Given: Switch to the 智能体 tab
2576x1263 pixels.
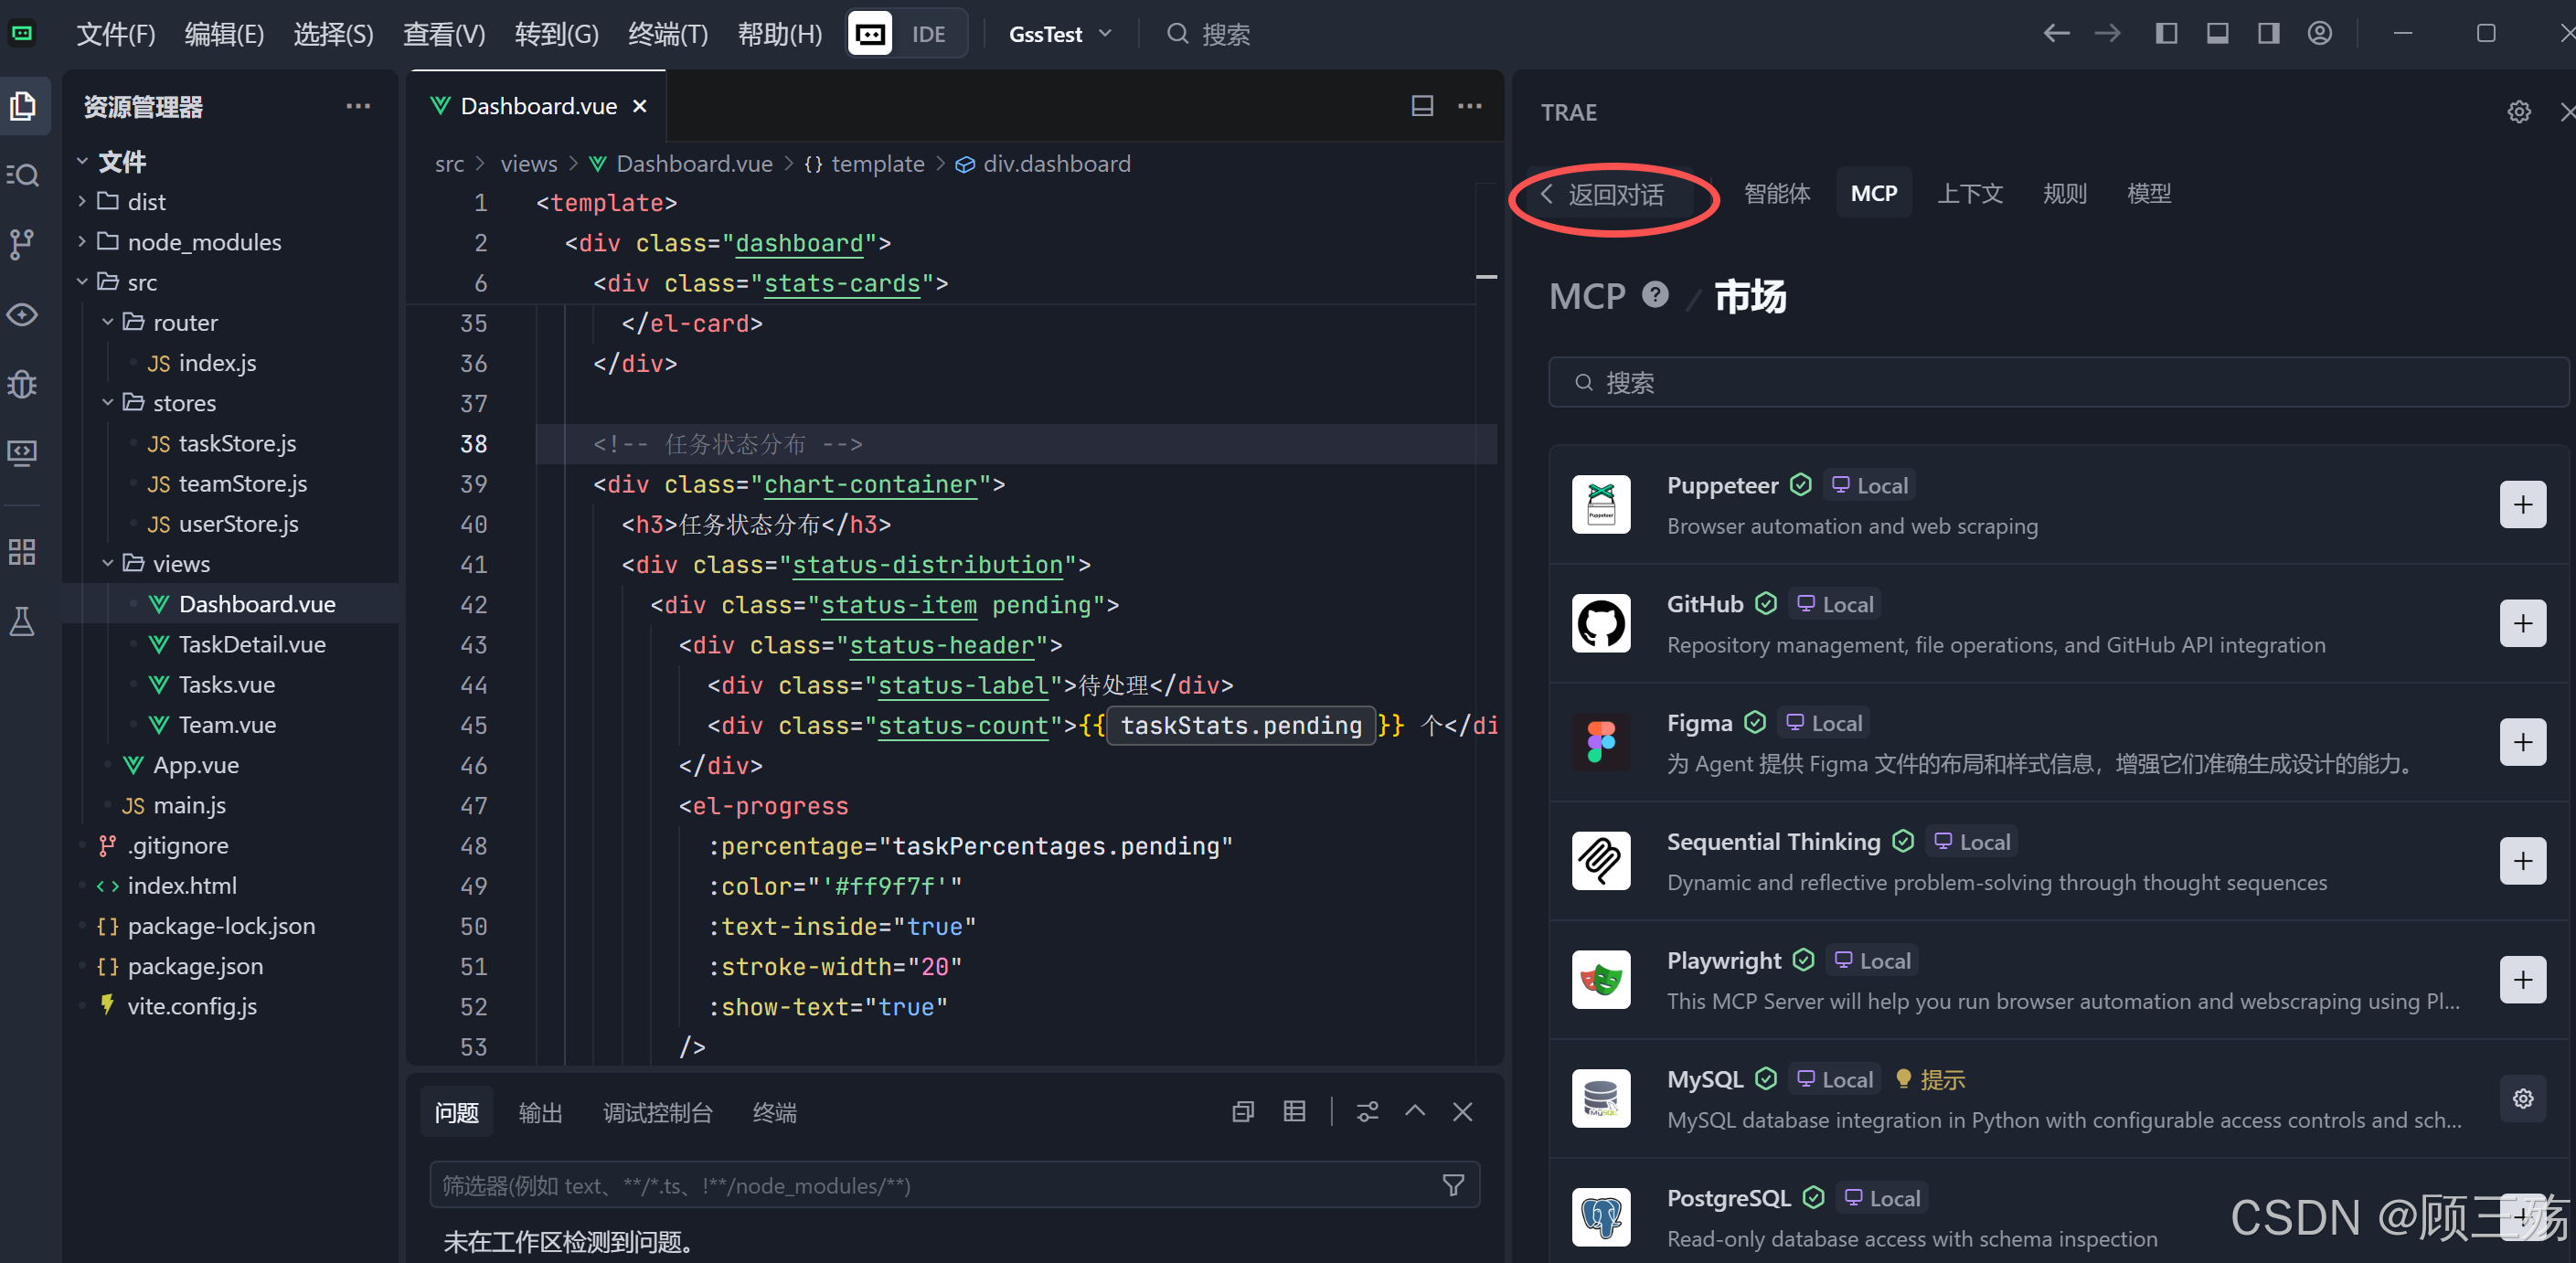Looking at the screenshot, I should pos(1776,193).
